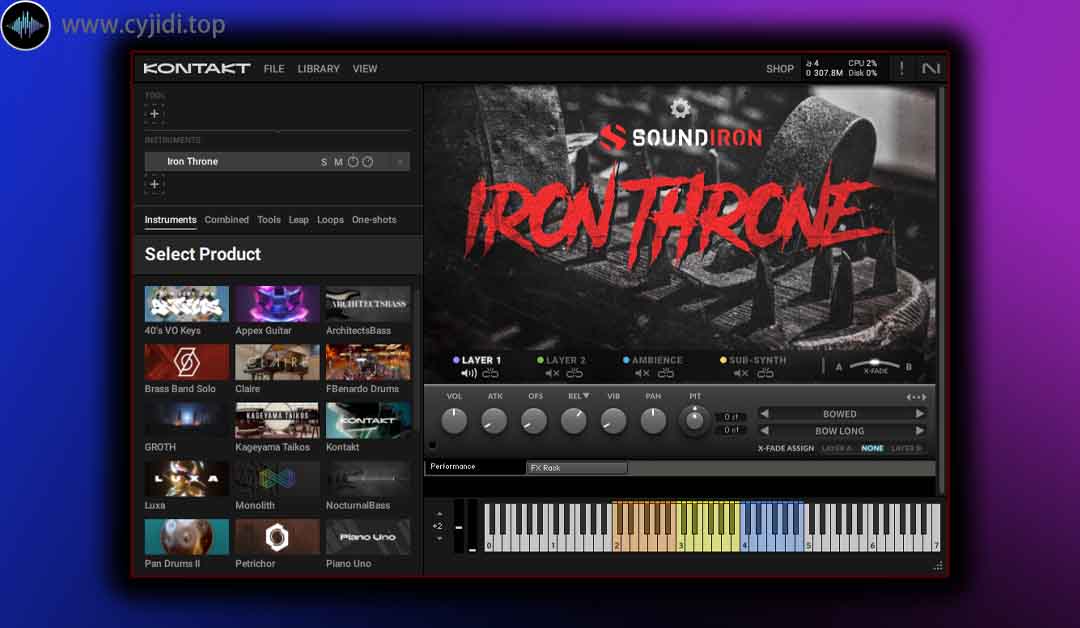The width and height of the screenshot is (1080, 628).
Task: Unmute the Sub-Synth layer speaker icon
Action: pyautogui.click(x=741, y=373)
